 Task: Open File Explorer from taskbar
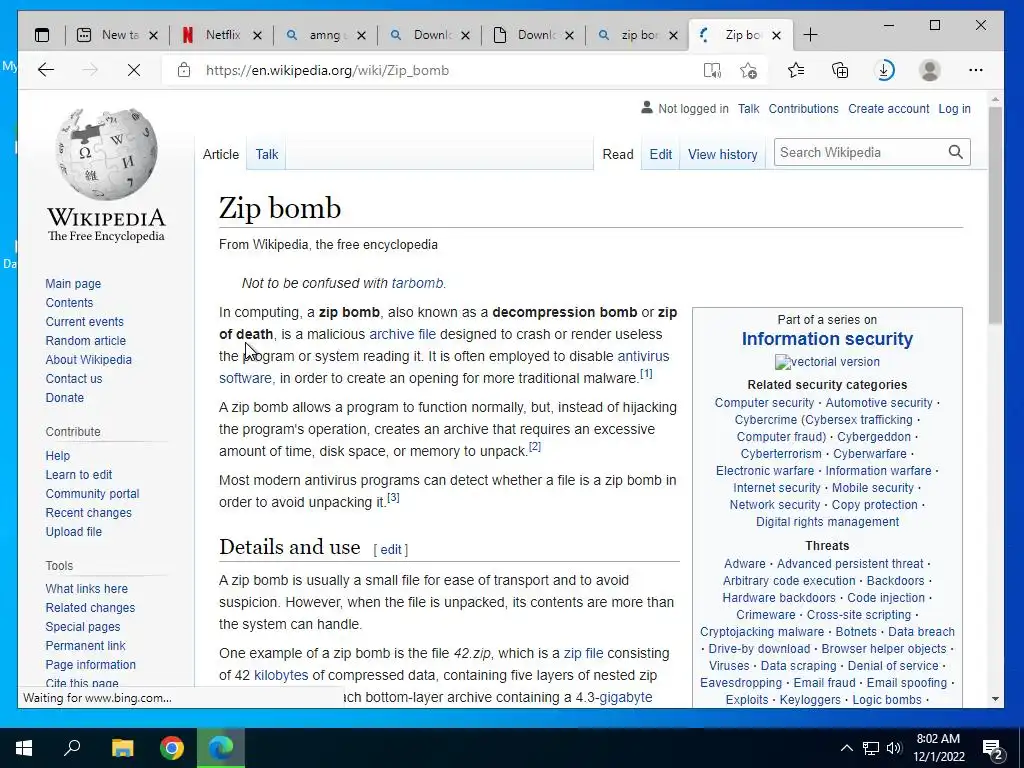(122, 748)
